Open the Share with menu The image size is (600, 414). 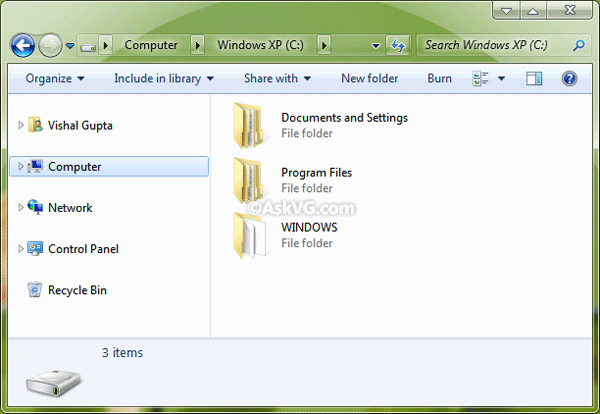277,78
